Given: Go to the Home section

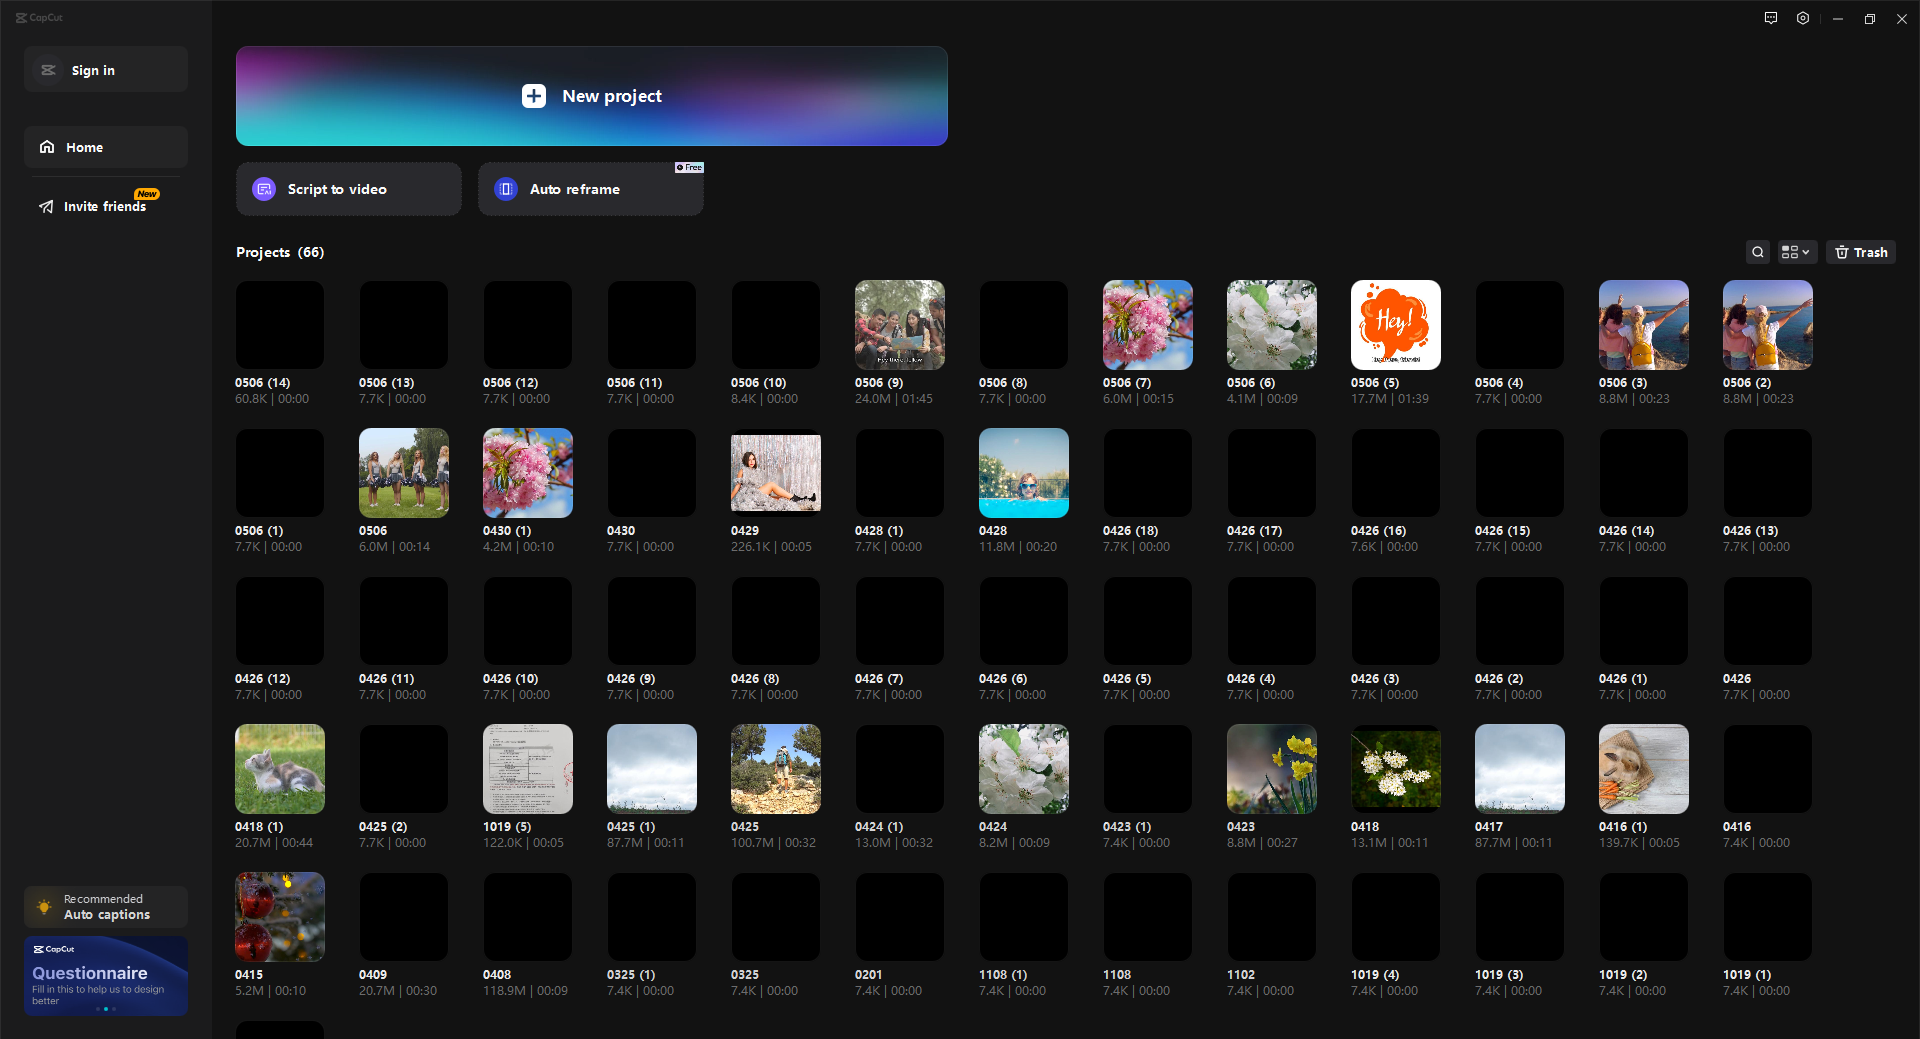Looking at the screenshot, I should coord(106,147).
